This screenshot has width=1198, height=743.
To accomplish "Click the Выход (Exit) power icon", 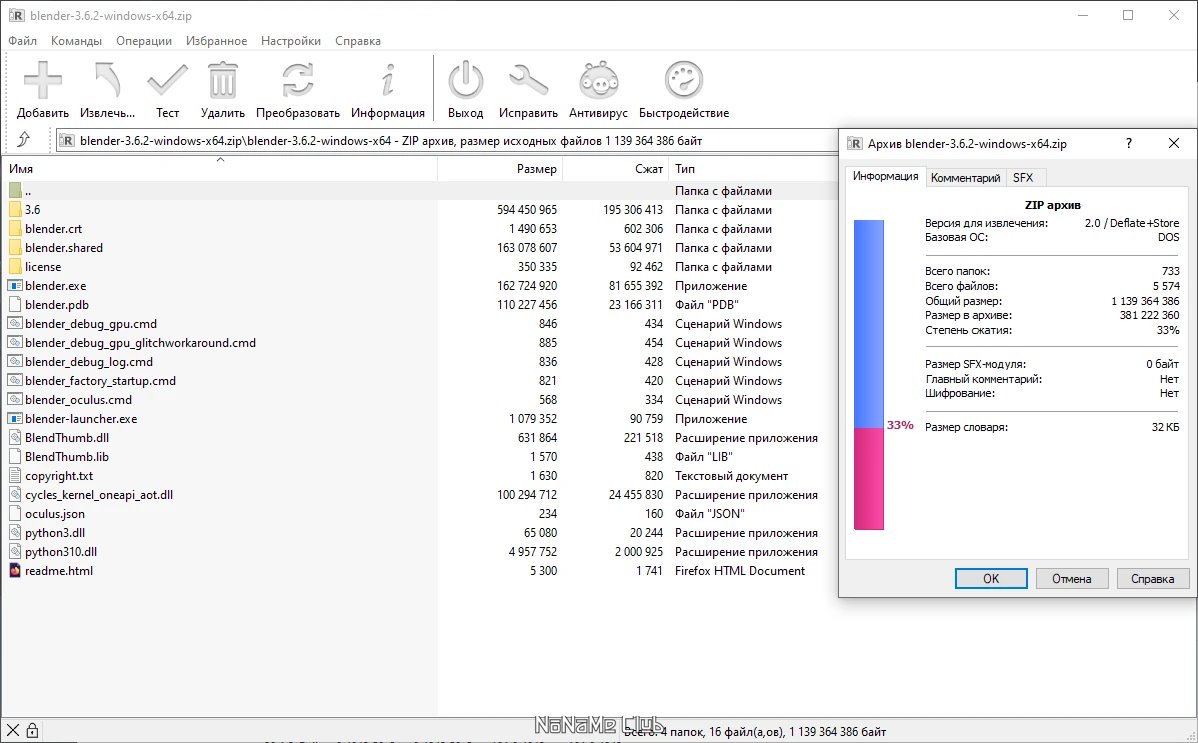I will [x=465, y=82].
